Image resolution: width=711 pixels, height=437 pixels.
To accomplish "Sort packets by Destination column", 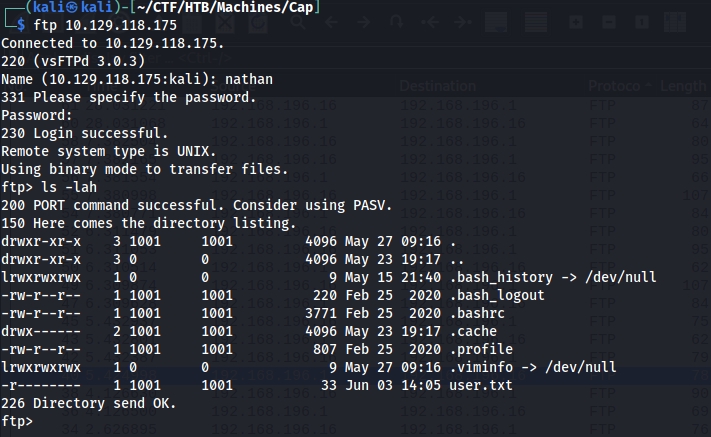I will click(x=438, y=86).
